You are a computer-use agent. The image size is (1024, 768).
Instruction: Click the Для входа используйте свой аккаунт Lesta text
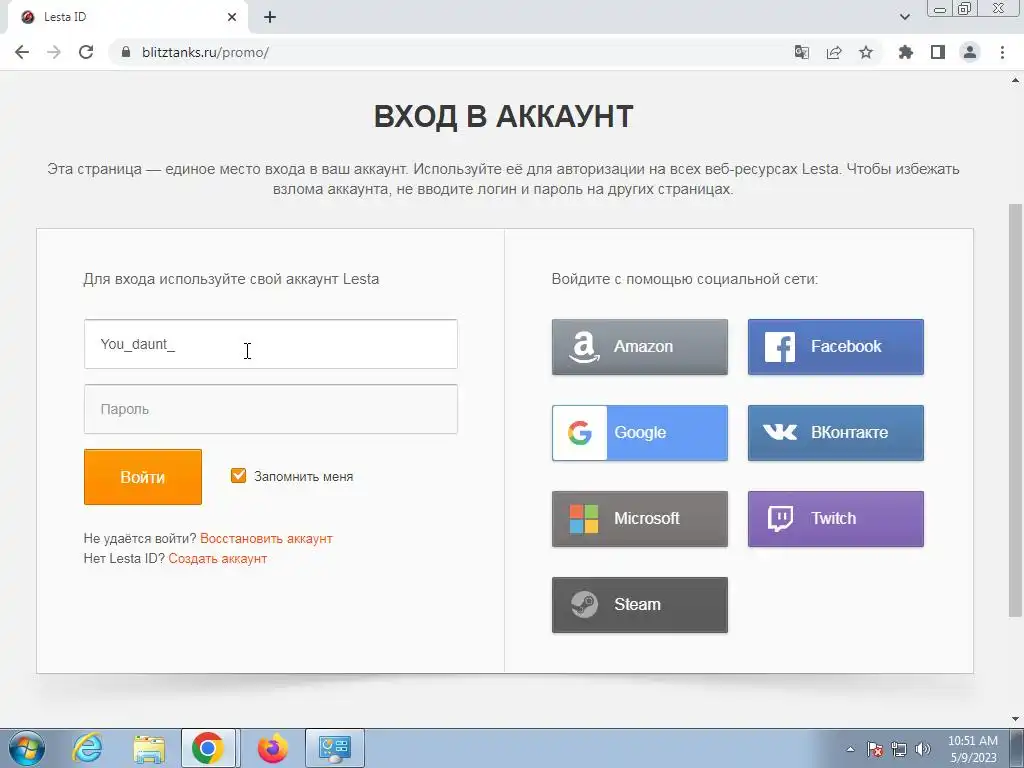point(231,279)
